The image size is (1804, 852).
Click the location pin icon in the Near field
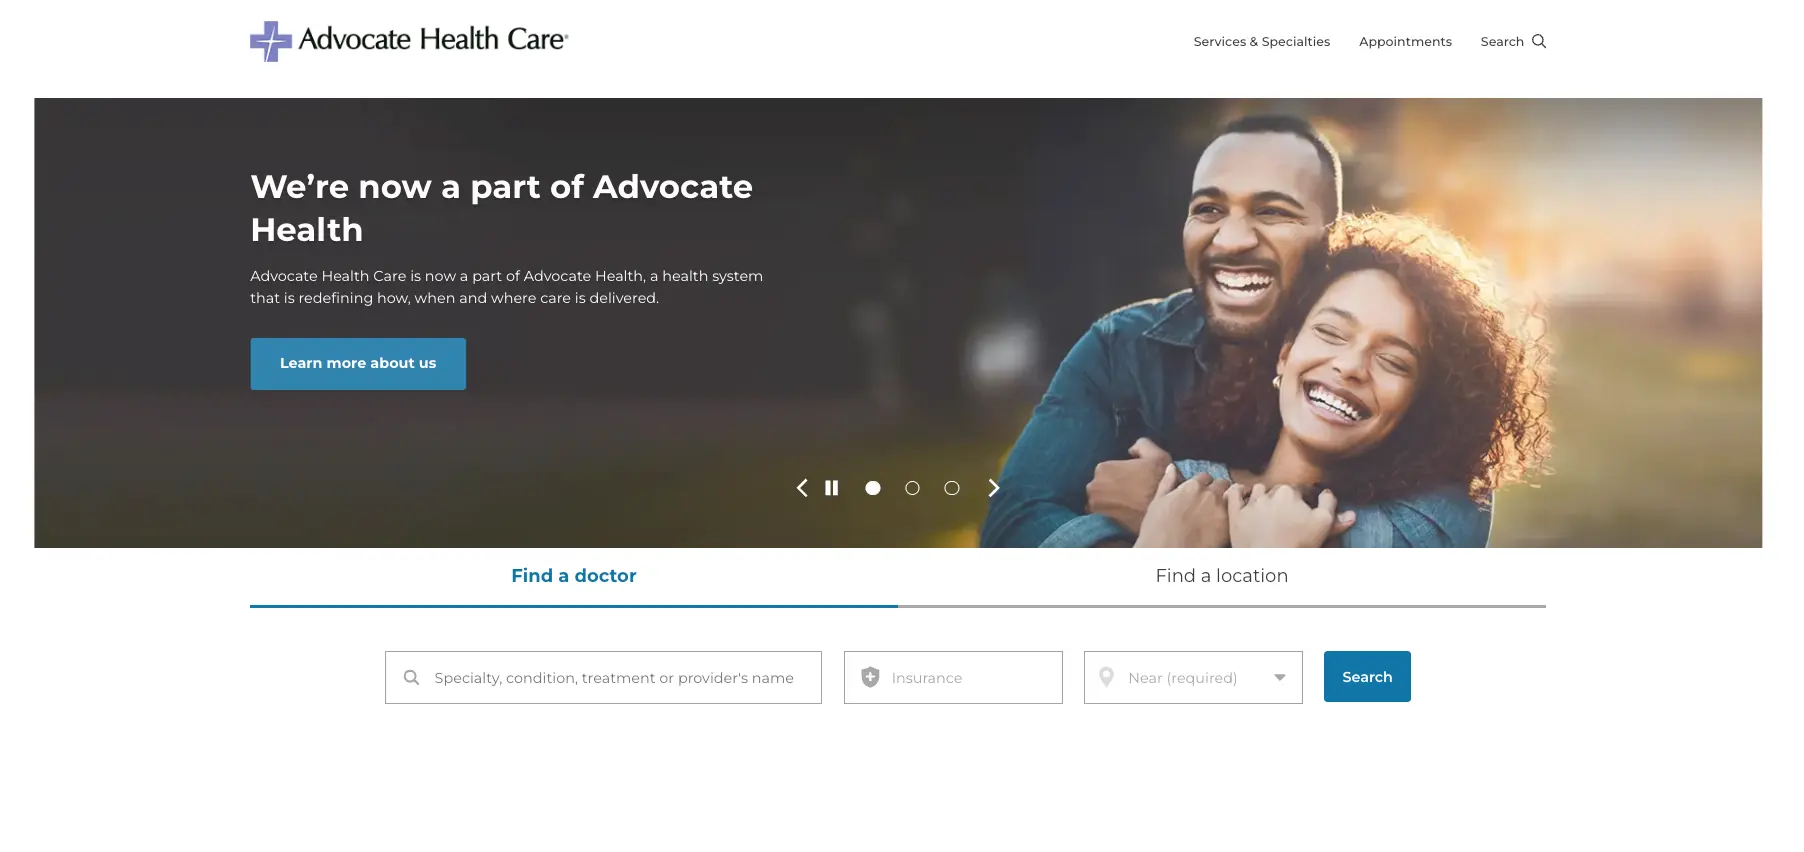(1107, 677)
